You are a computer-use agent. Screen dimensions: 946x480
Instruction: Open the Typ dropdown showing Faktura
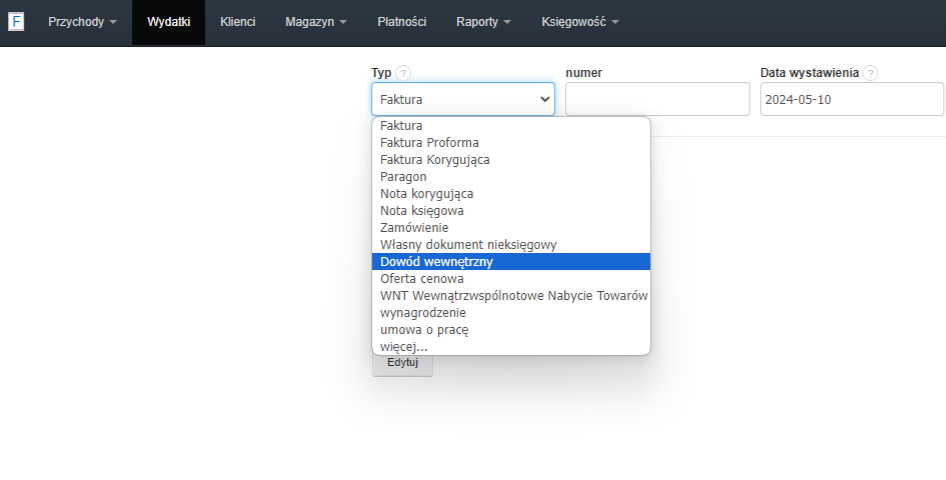[463, 99]
